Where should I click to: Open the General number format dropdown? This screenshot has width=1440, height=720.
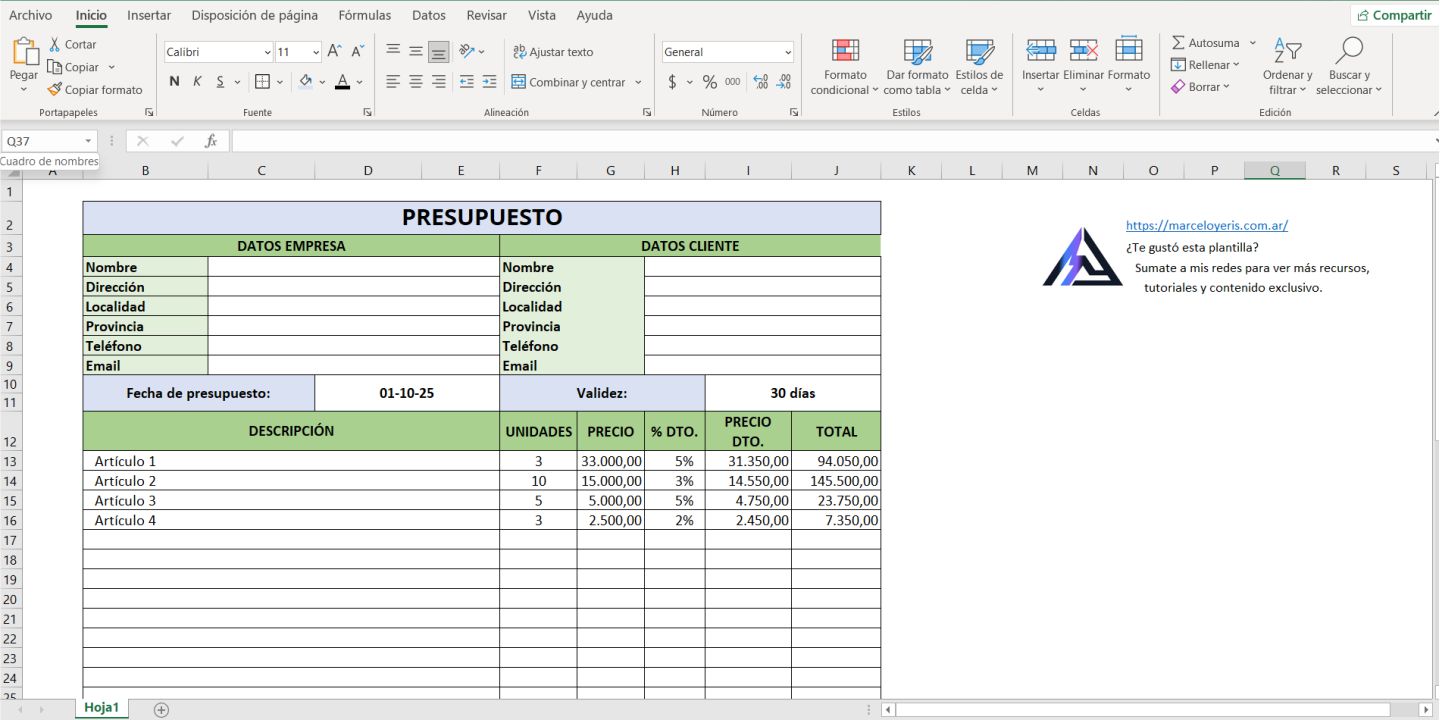[x=787, y=52]
